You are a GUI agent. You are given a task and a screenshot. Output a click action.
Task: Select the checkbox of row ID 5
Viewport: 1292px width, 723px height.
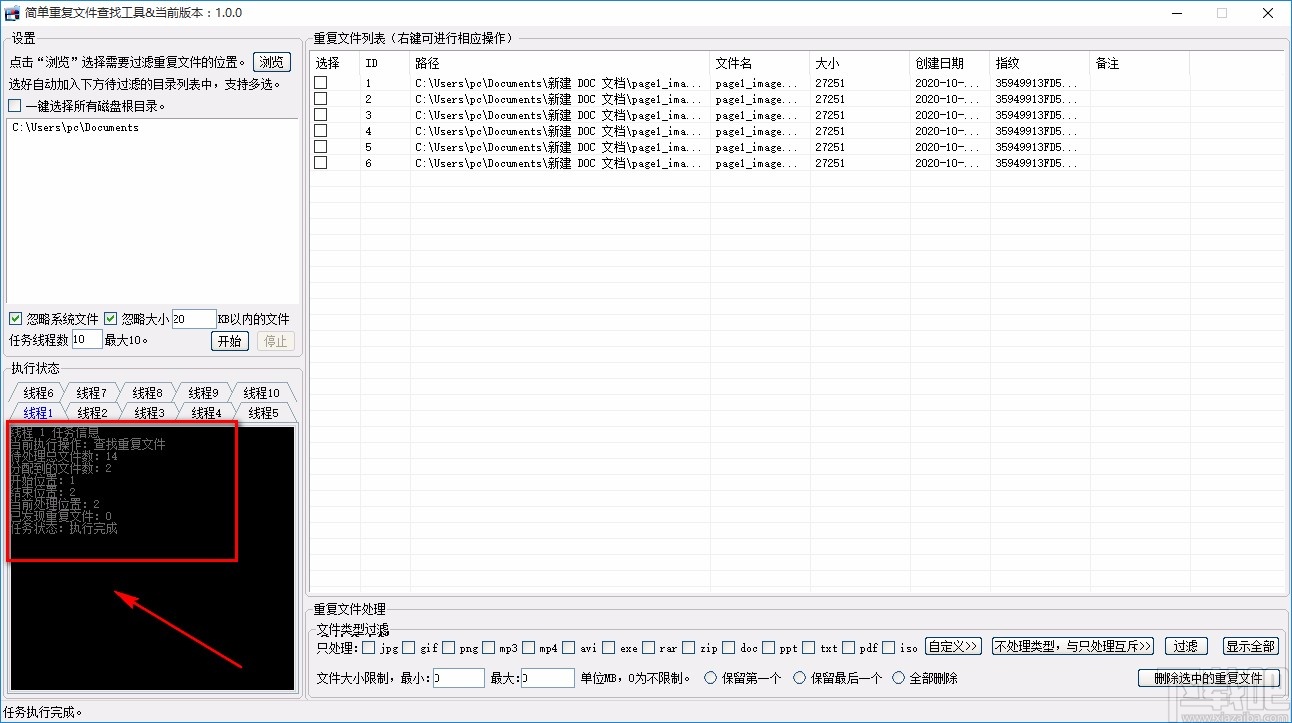[321, 147]
